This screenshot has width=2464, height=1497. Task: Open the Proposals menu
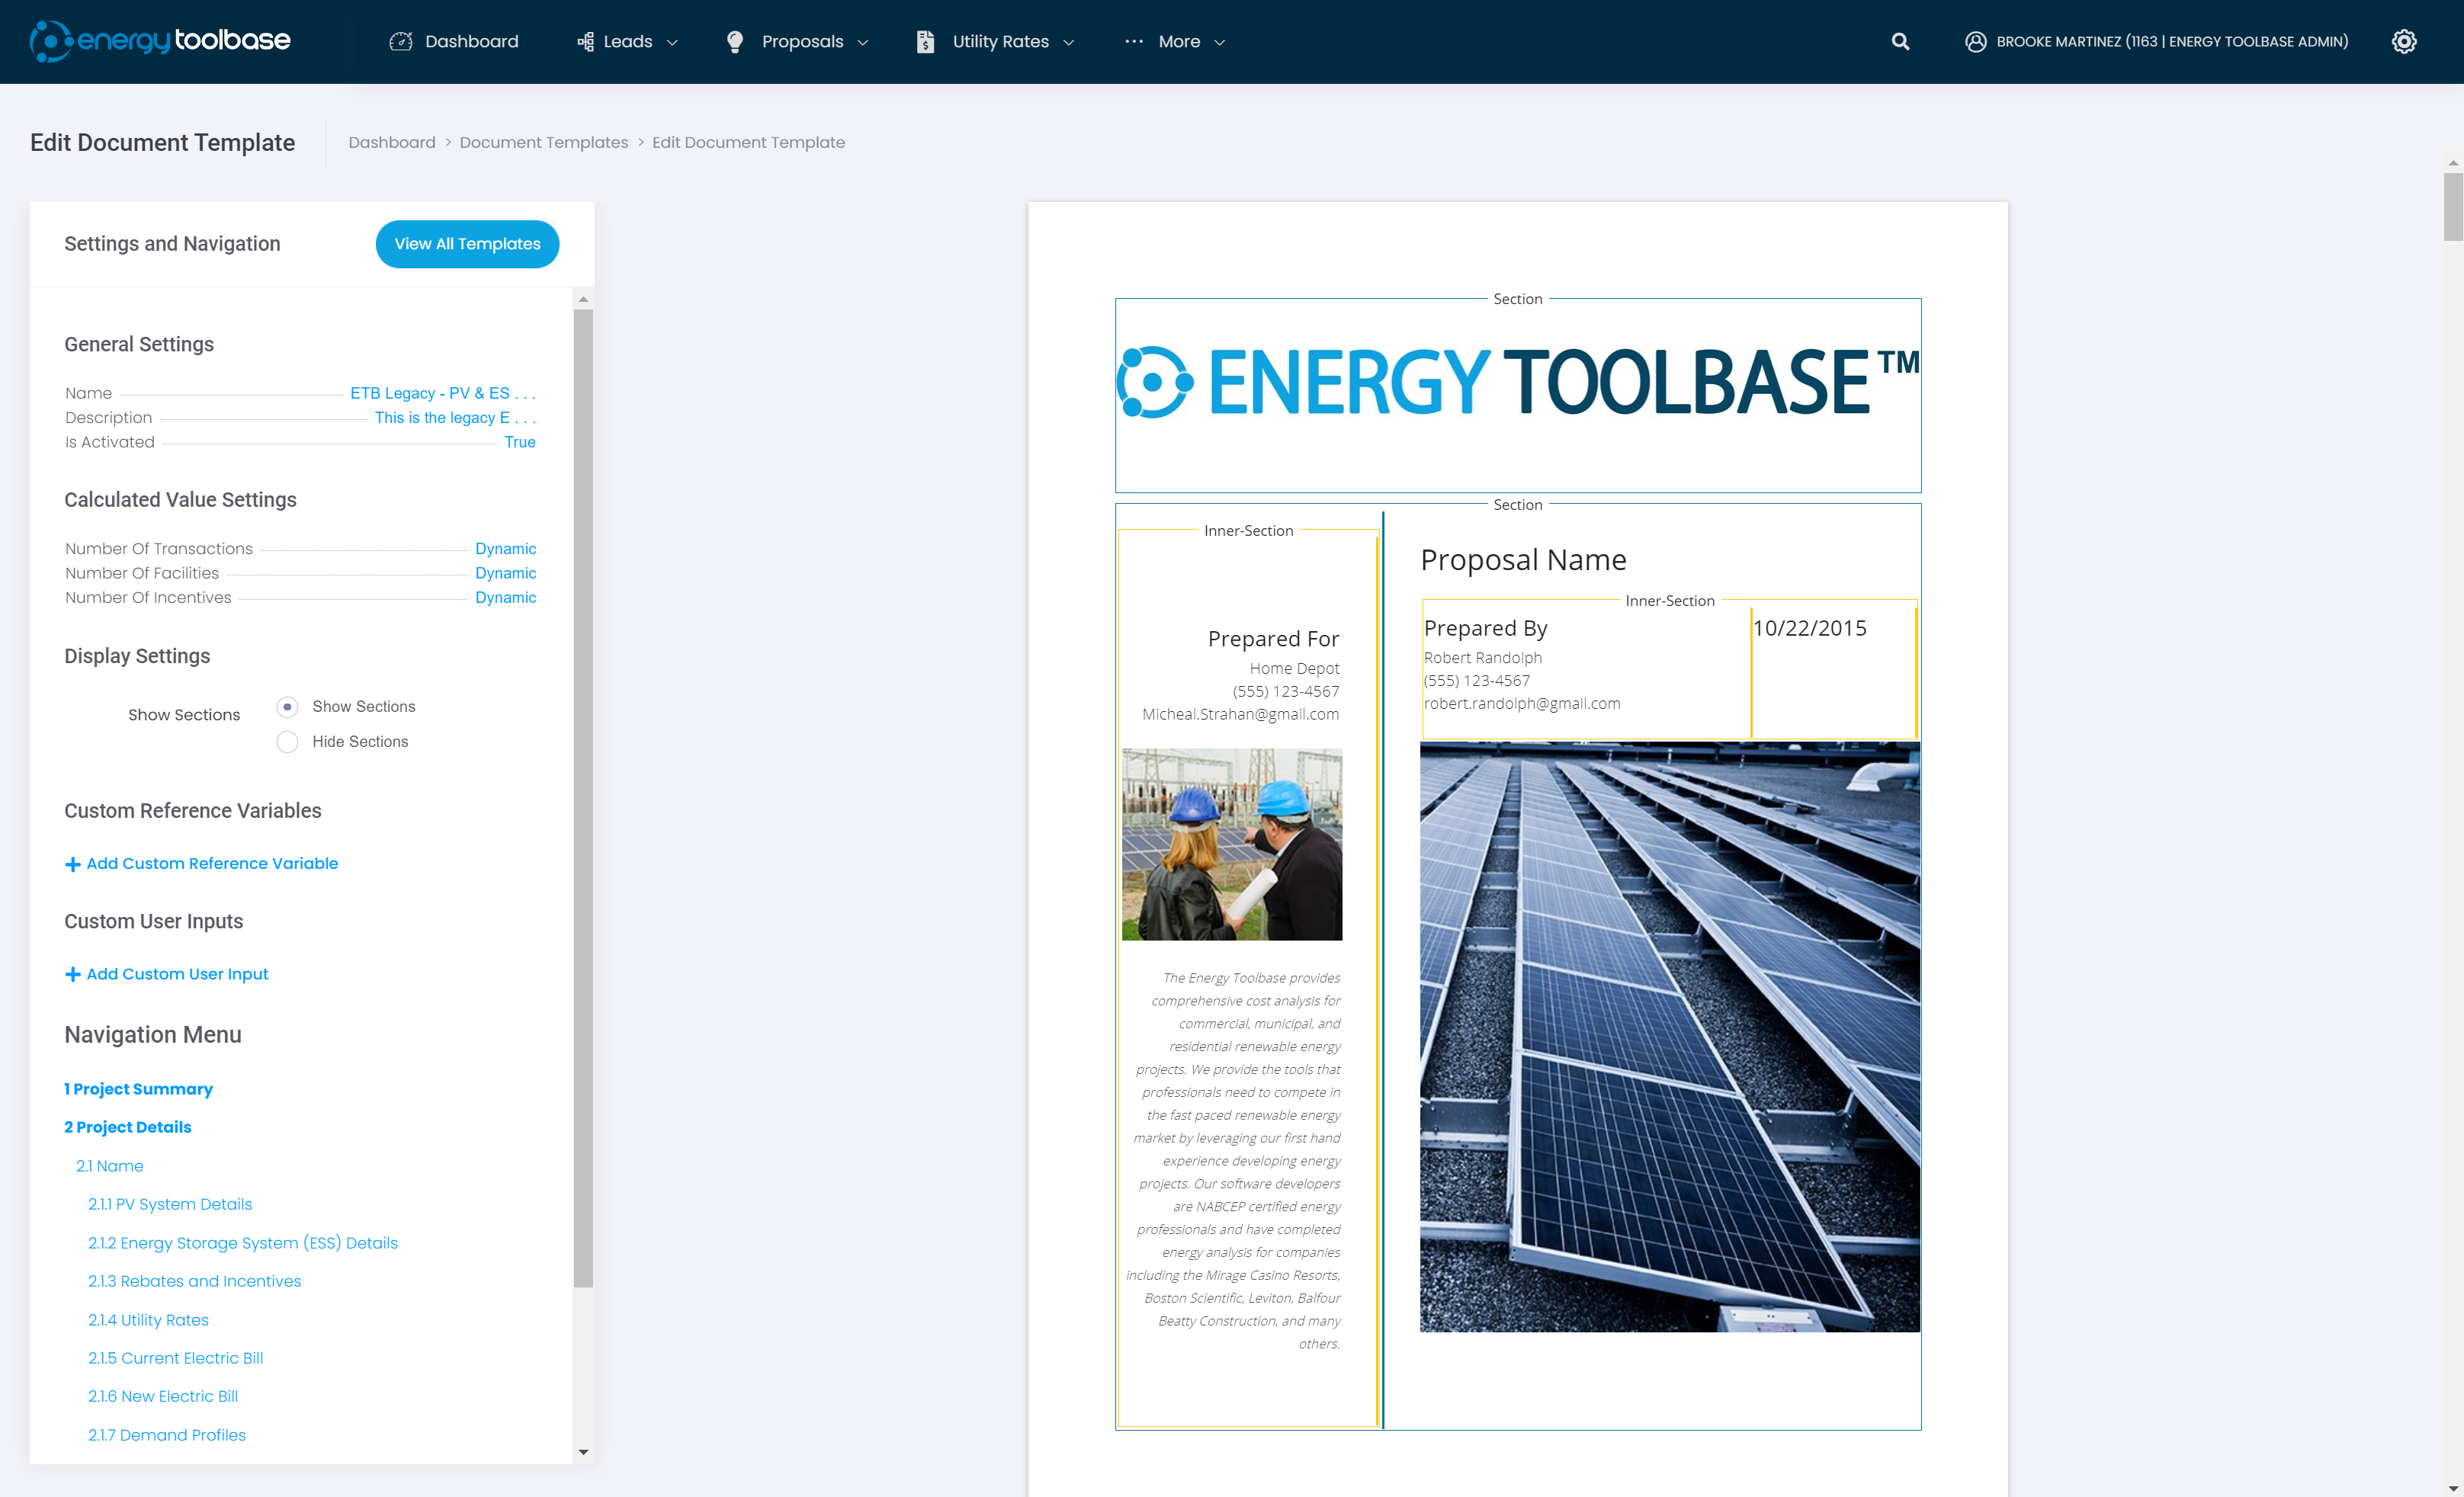797,42
